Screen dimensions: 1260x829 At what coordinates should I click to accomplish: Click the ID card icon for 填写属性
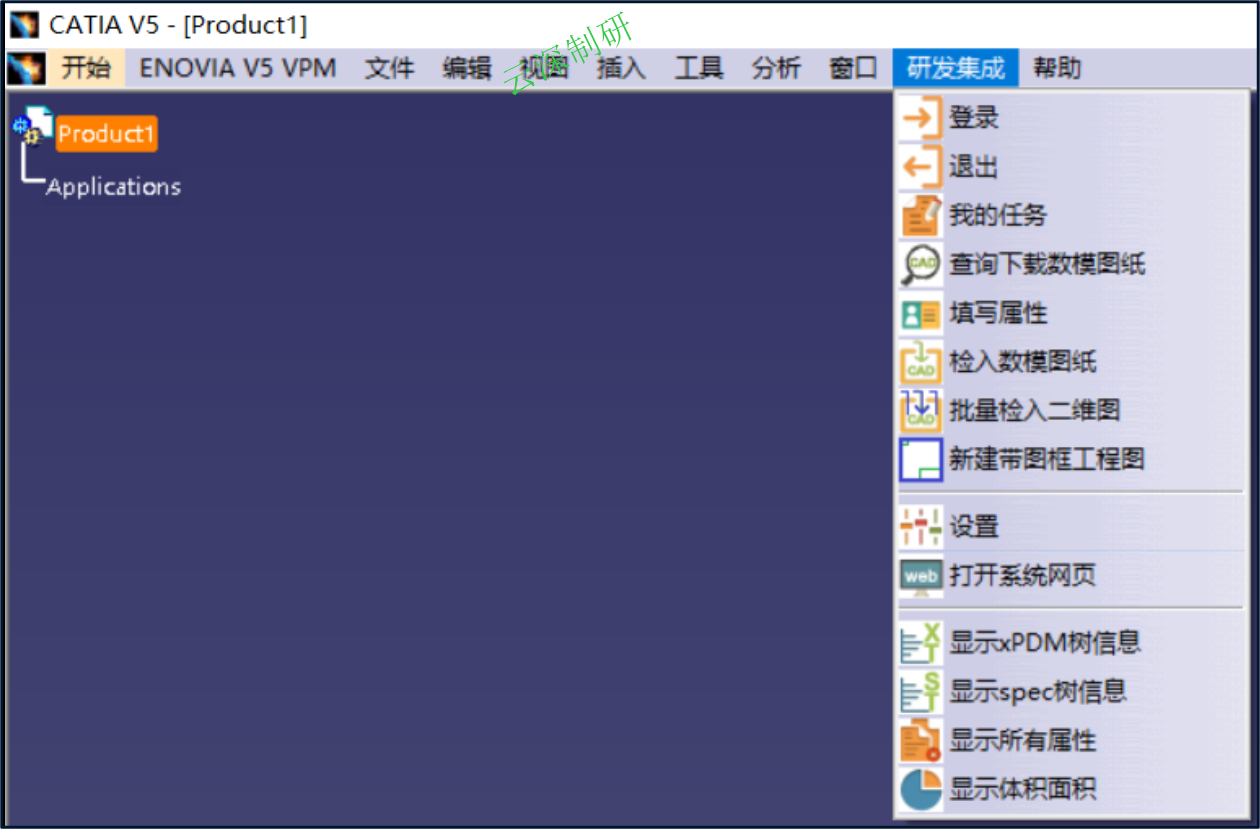[x=921, y=313]
